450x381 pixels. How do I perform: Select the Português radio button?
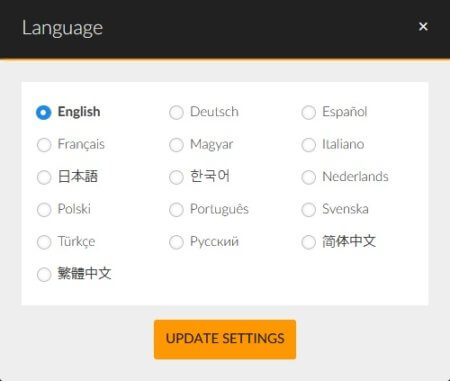click(x=176, y=210)
